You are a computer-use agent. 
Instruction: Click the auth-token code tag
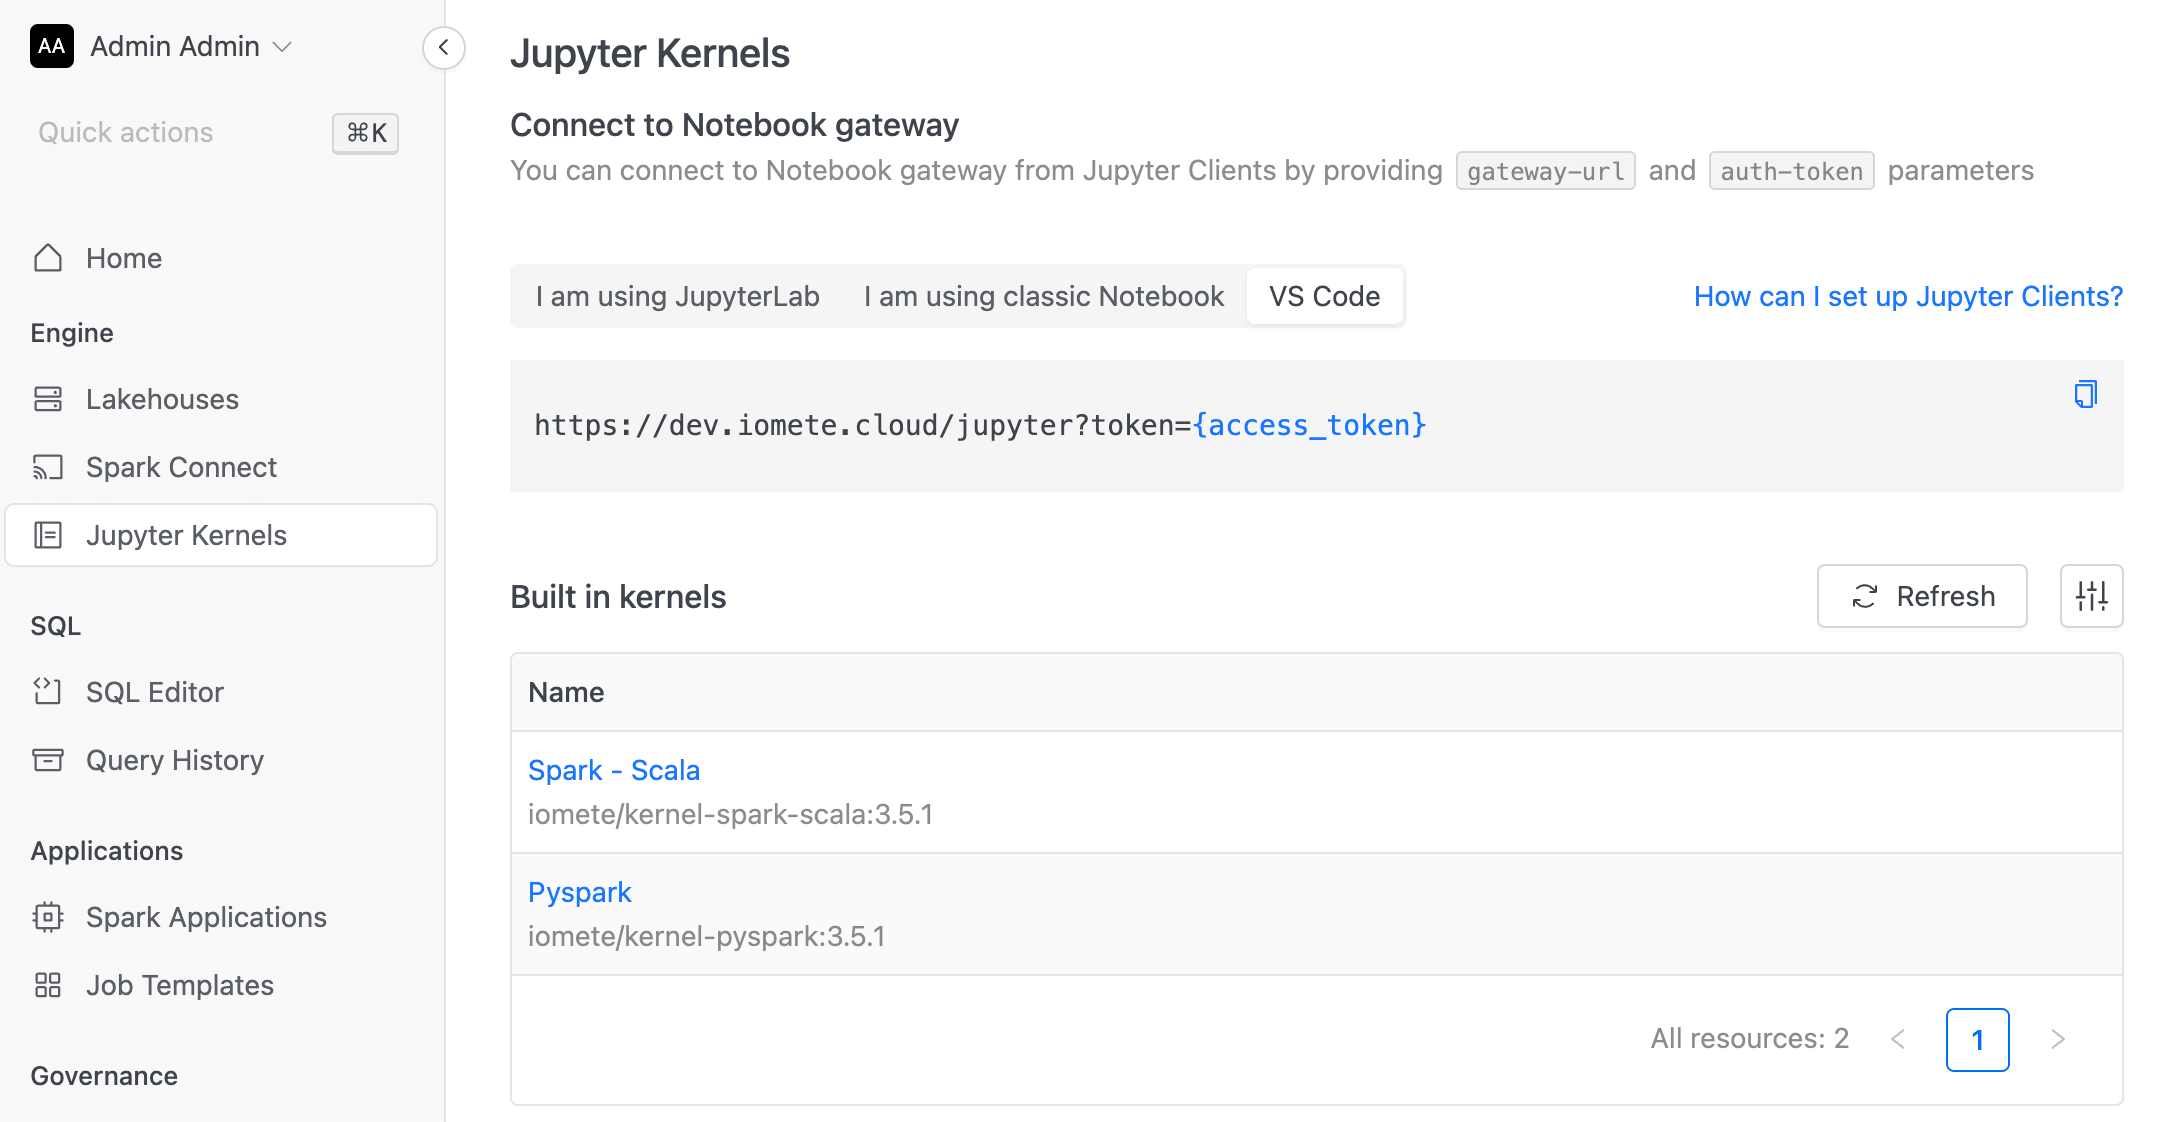pyautogui.click(x=1791, y=171)
